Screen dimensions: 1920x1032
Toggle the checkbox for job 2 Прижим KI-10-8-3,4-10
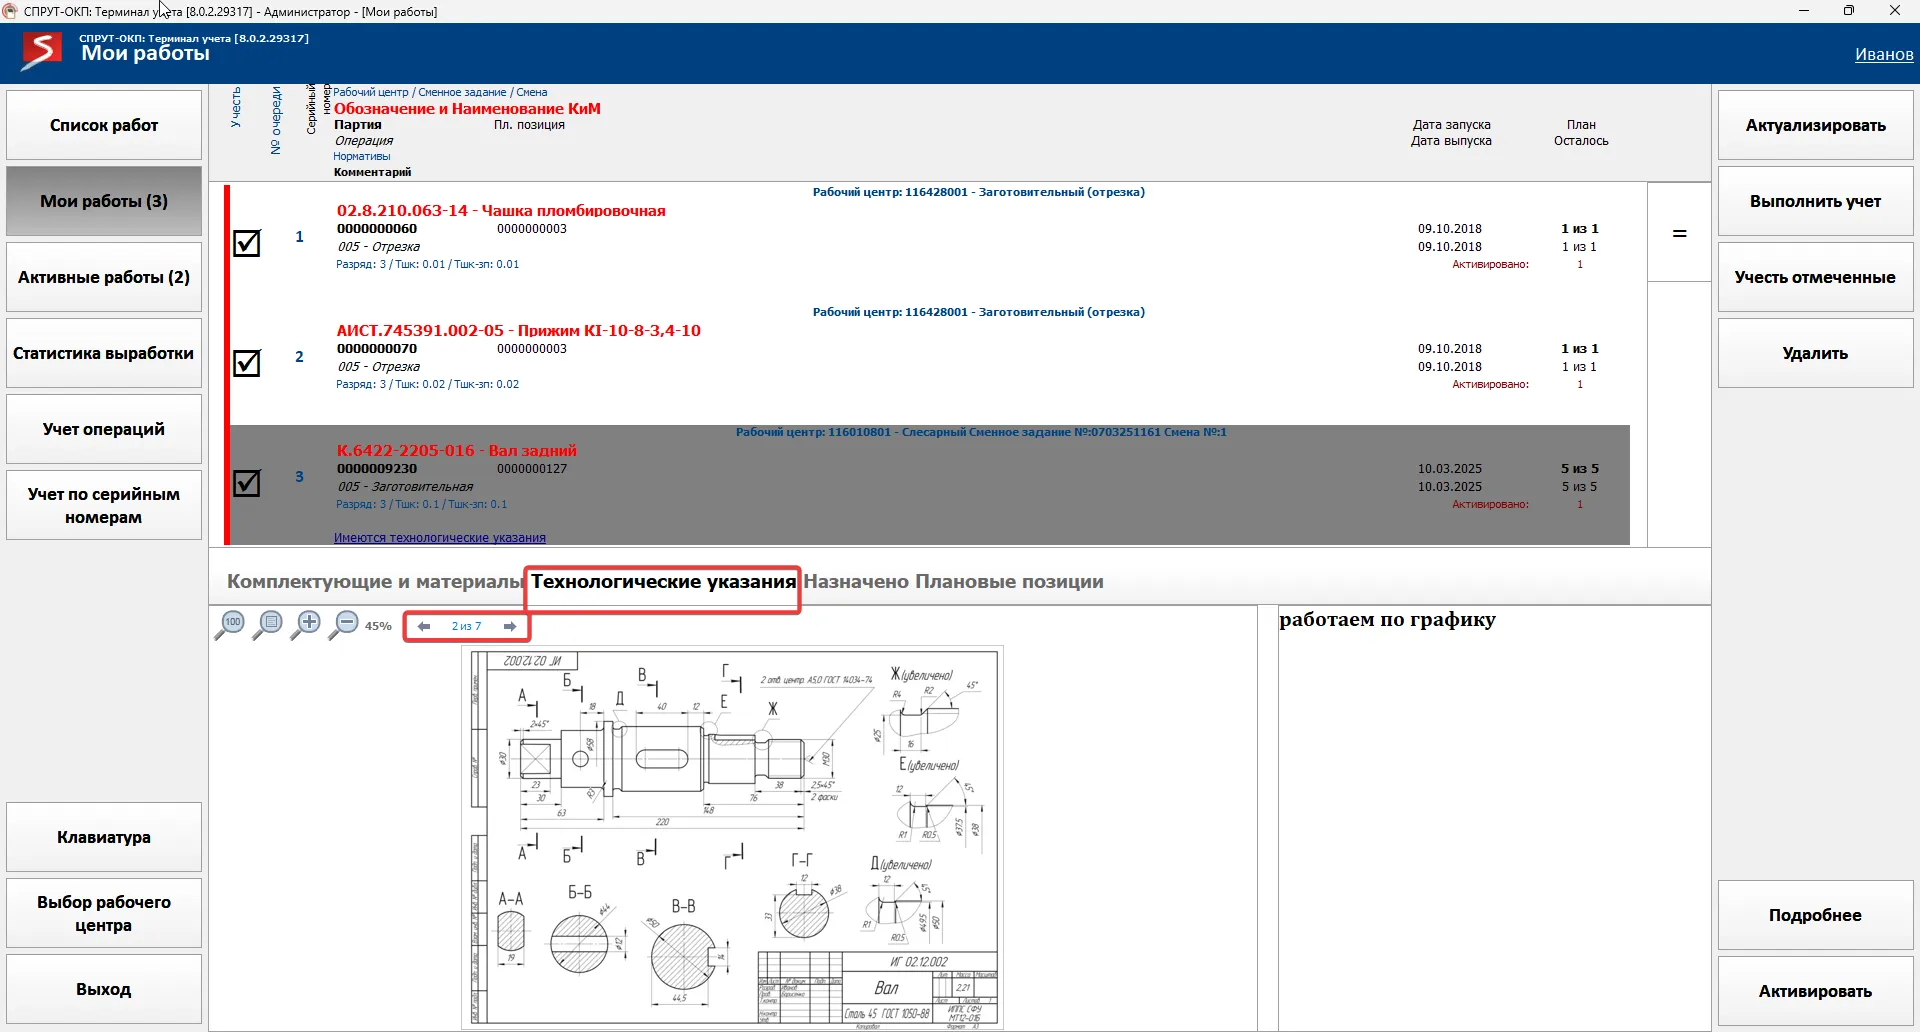pyautogui.click(x=246, y=363)
